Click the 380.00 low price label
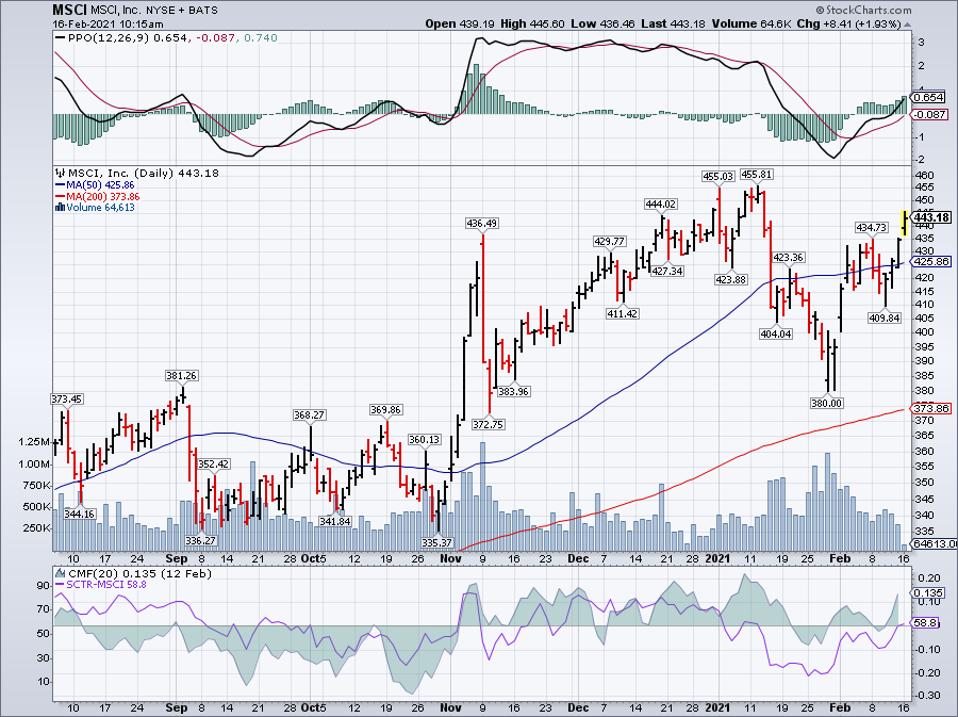This screenshot has width=958, height=717. [827, 403]
